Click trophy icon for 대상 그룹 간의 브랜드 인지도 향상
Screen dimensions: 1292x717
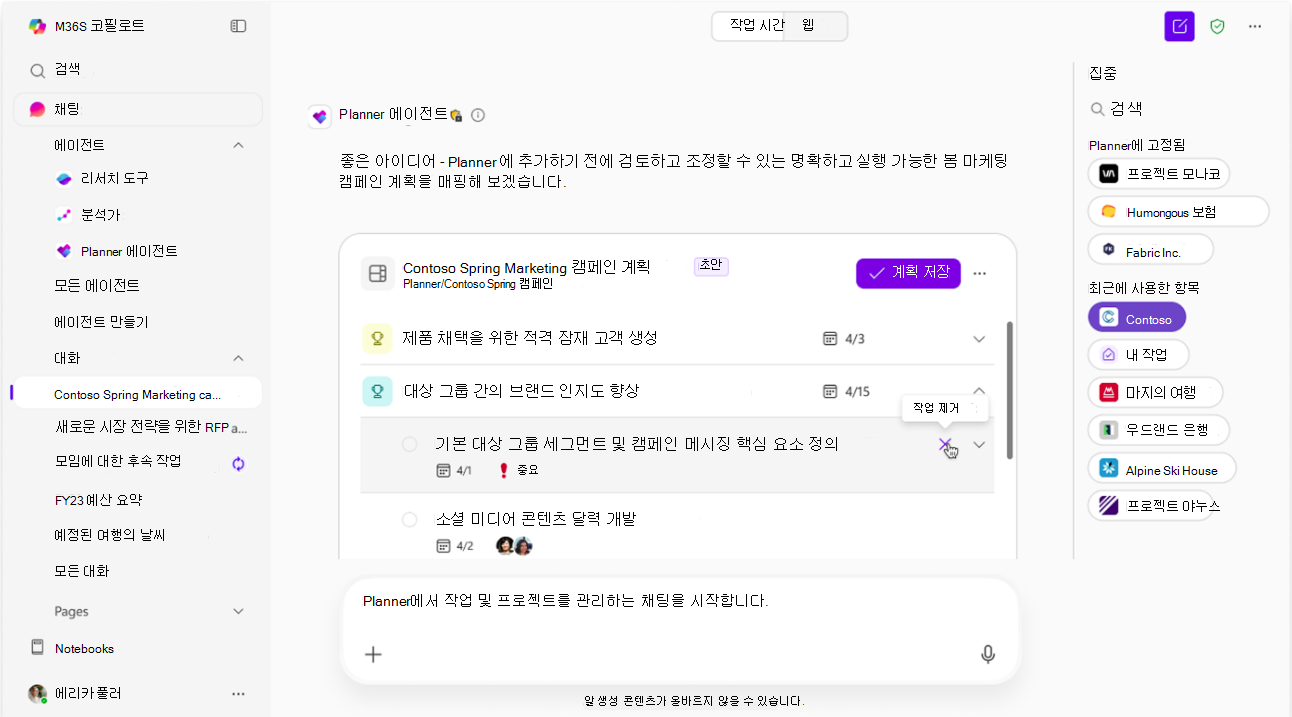pos(377,391)
